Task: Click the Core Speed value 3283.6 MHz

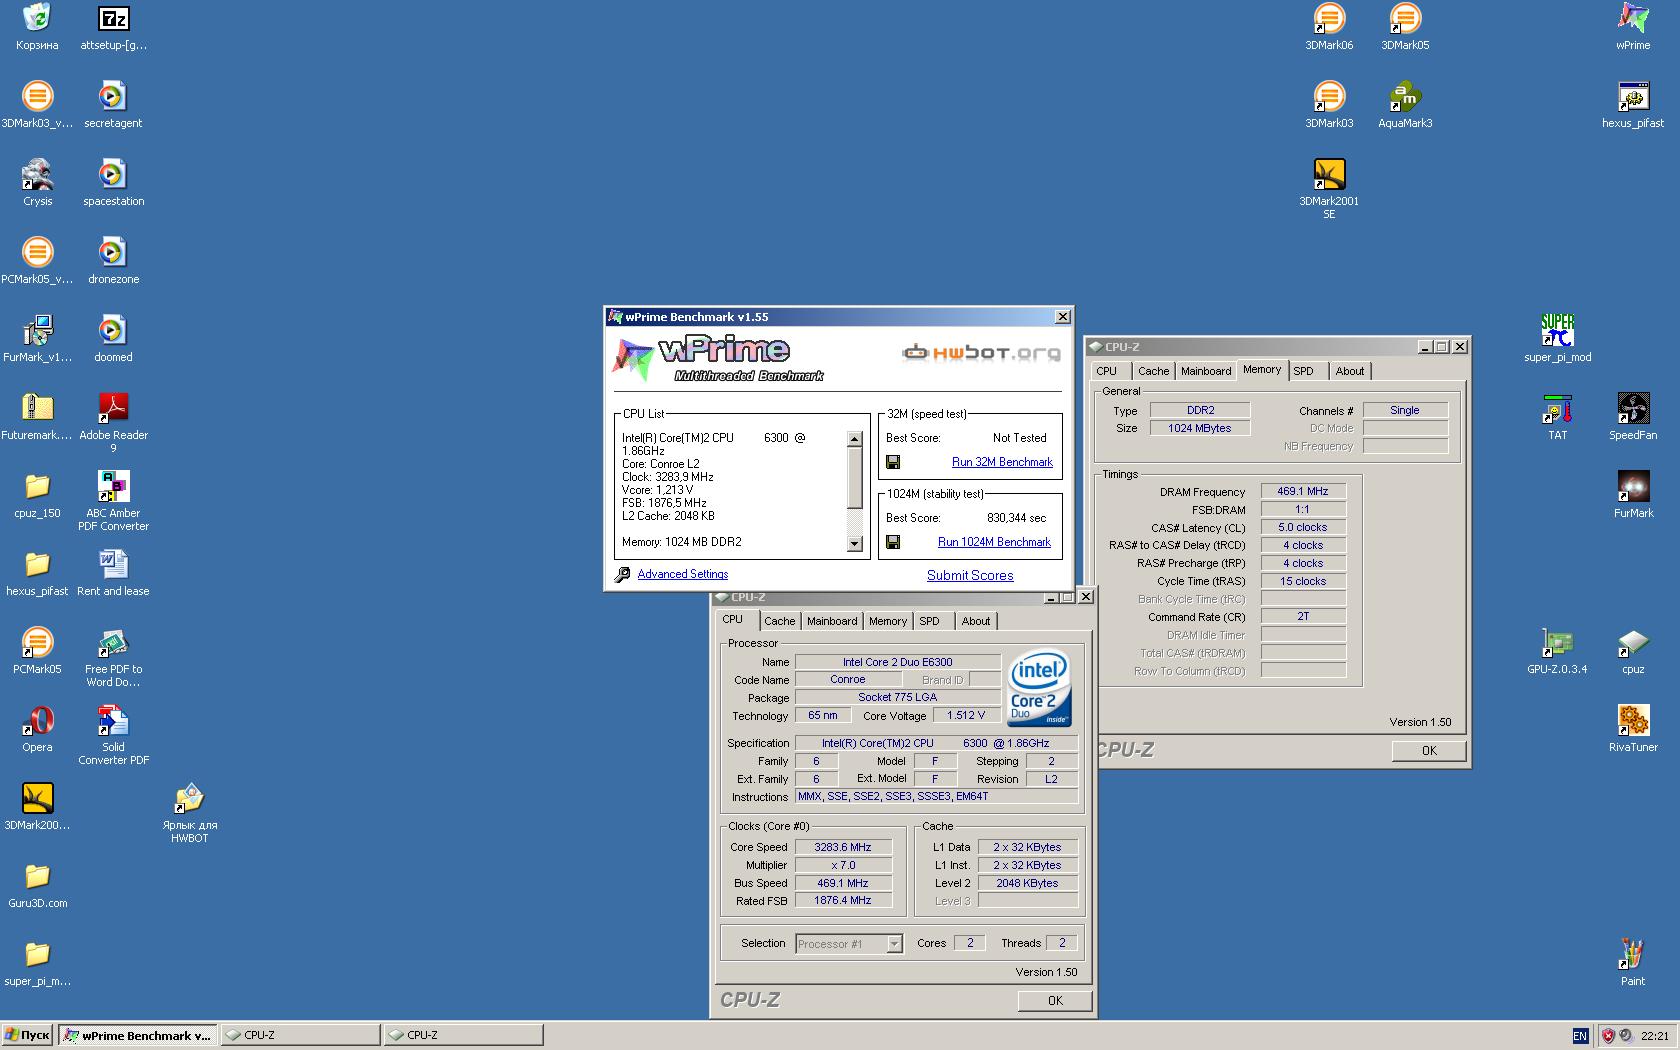Action: tap(842, 847)
